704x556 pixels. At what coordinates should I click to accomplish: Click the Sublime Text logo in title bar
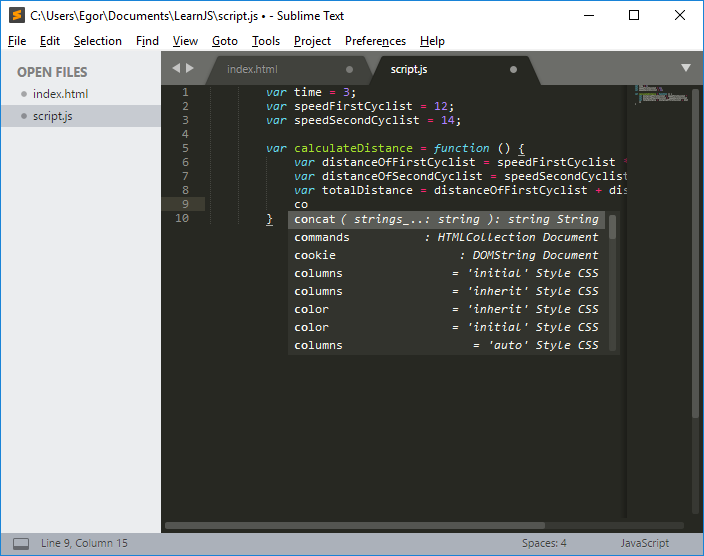16,15
